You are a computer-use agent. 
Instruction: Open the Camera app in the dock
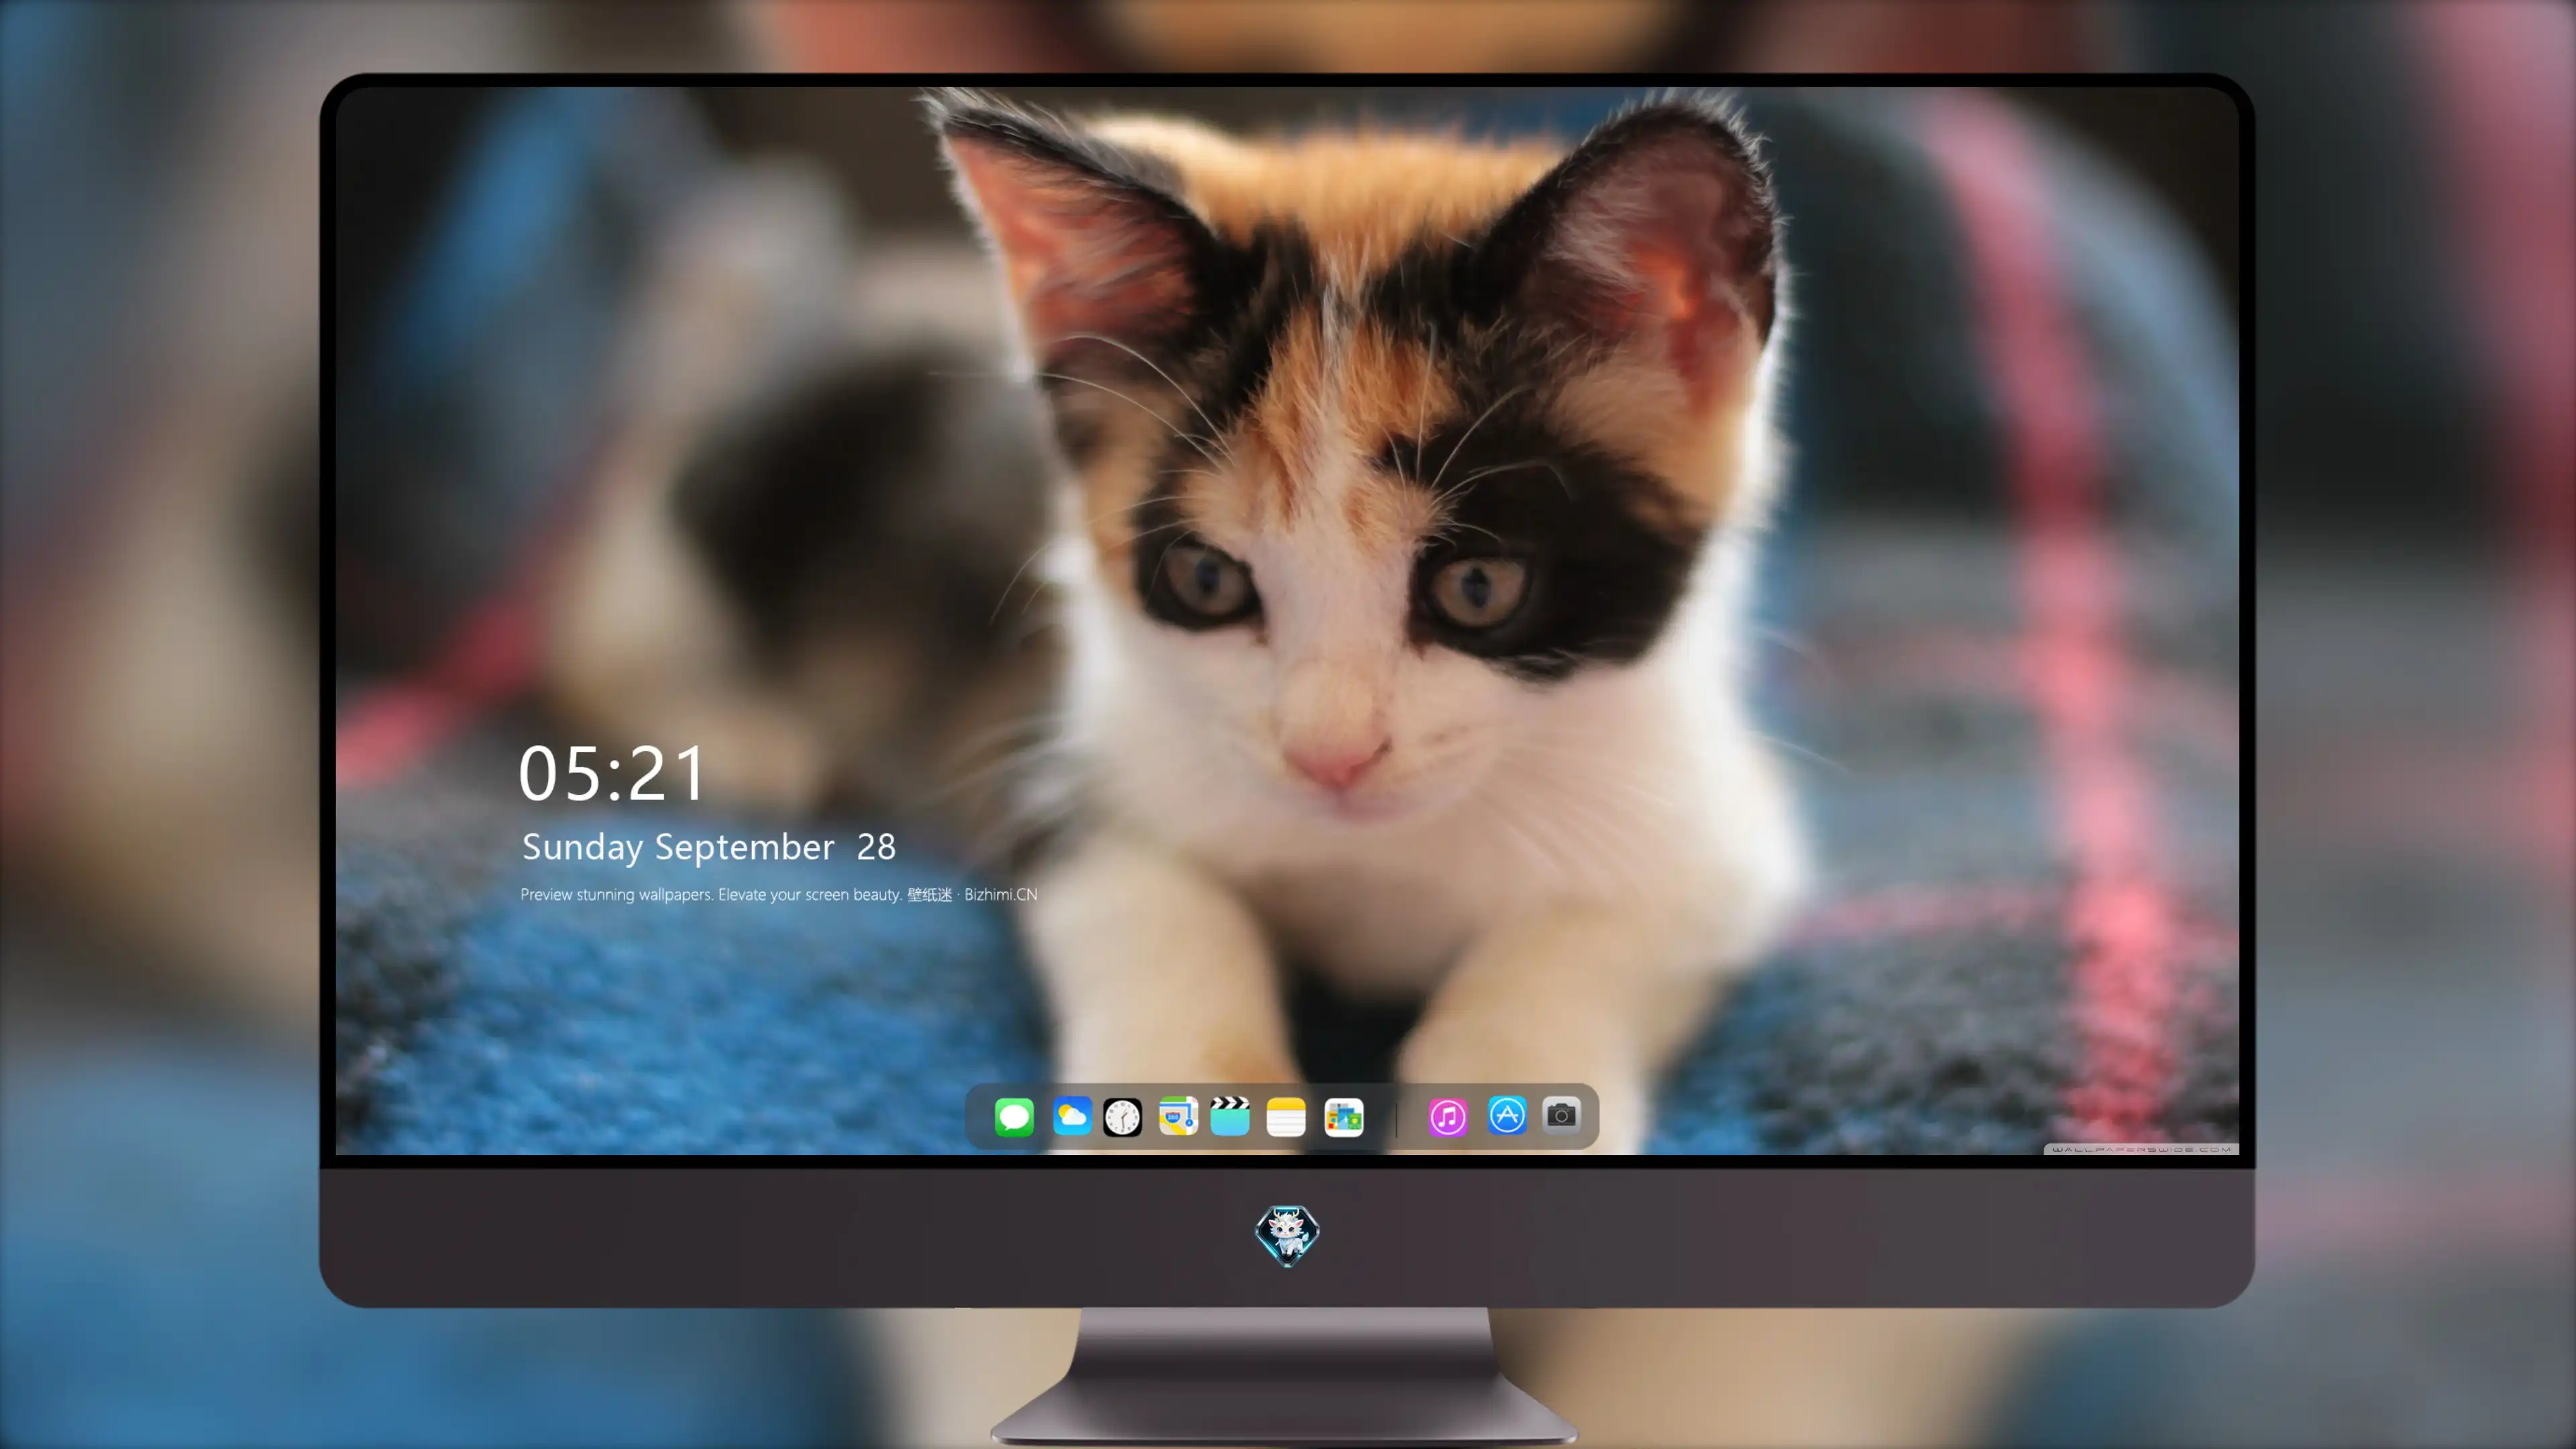pyautogui.click(x=1561, y=1115)
